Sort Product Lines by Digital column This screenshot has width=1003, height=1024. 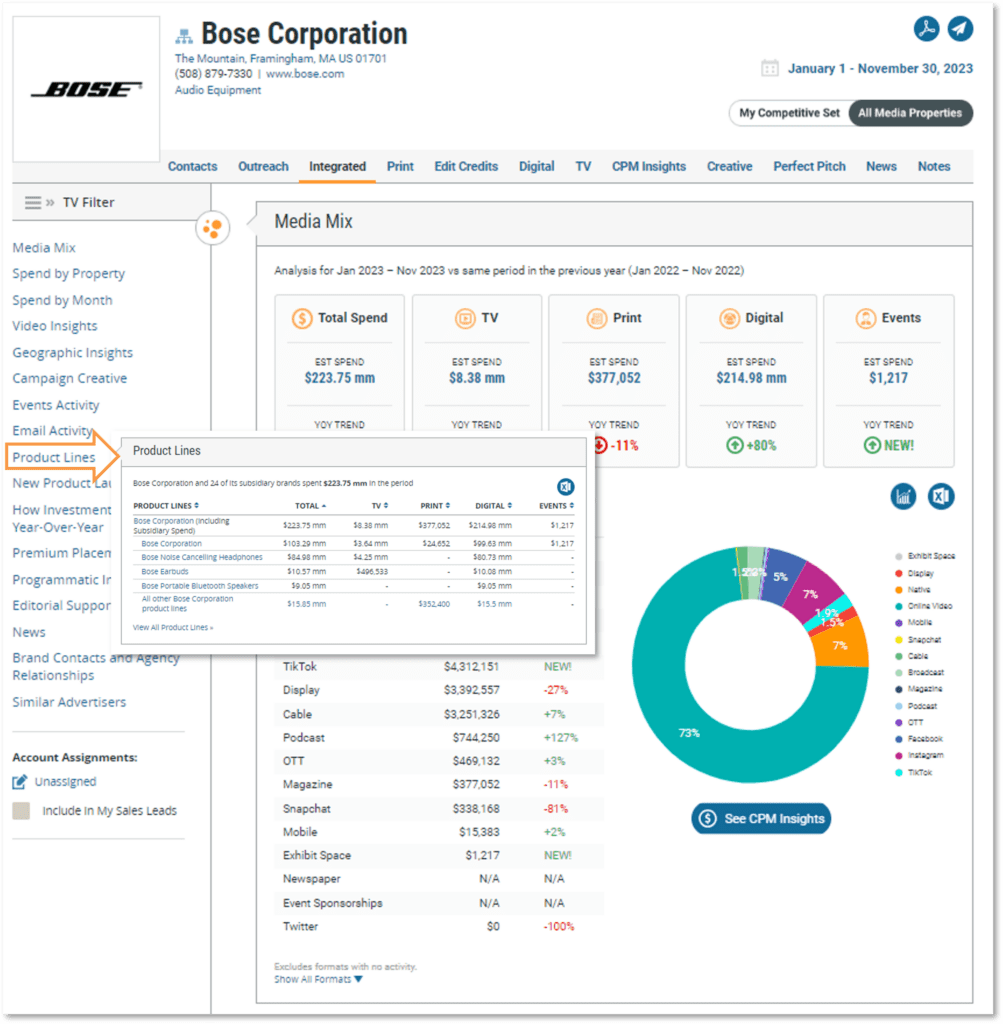point(494,505)
